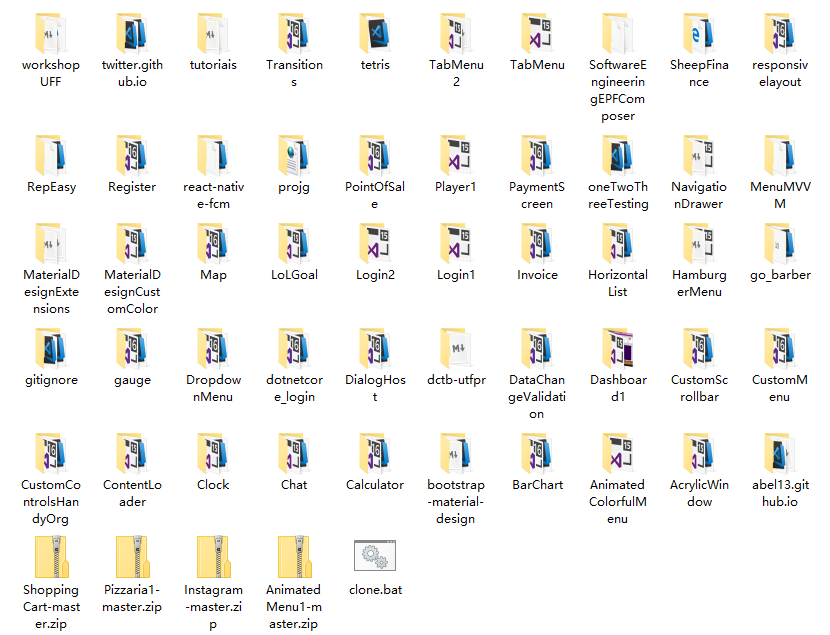Click the abel13.github.io folder

pos(780,453)
